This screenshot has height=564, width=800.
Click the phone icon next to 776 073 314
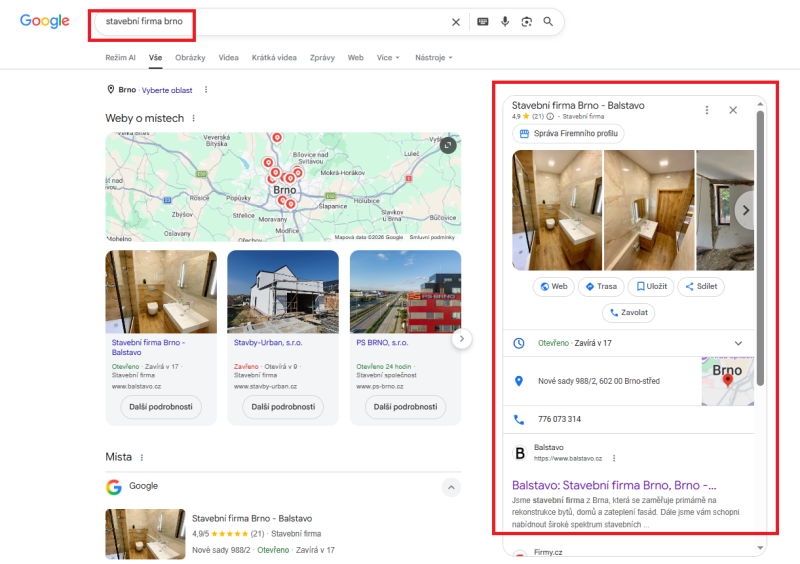(519, 420)
